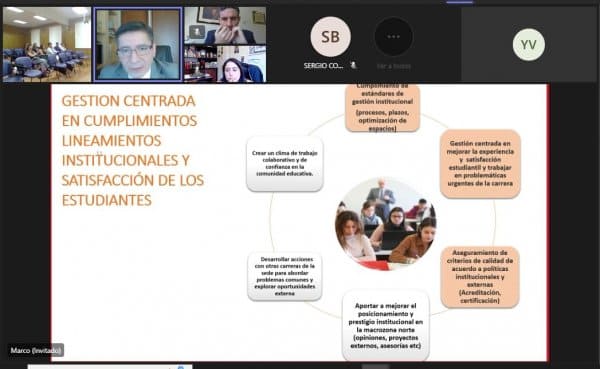Click the 'Marco (Invitado)' presenter name tag
600x369 pixels.
tap(36, 350)
